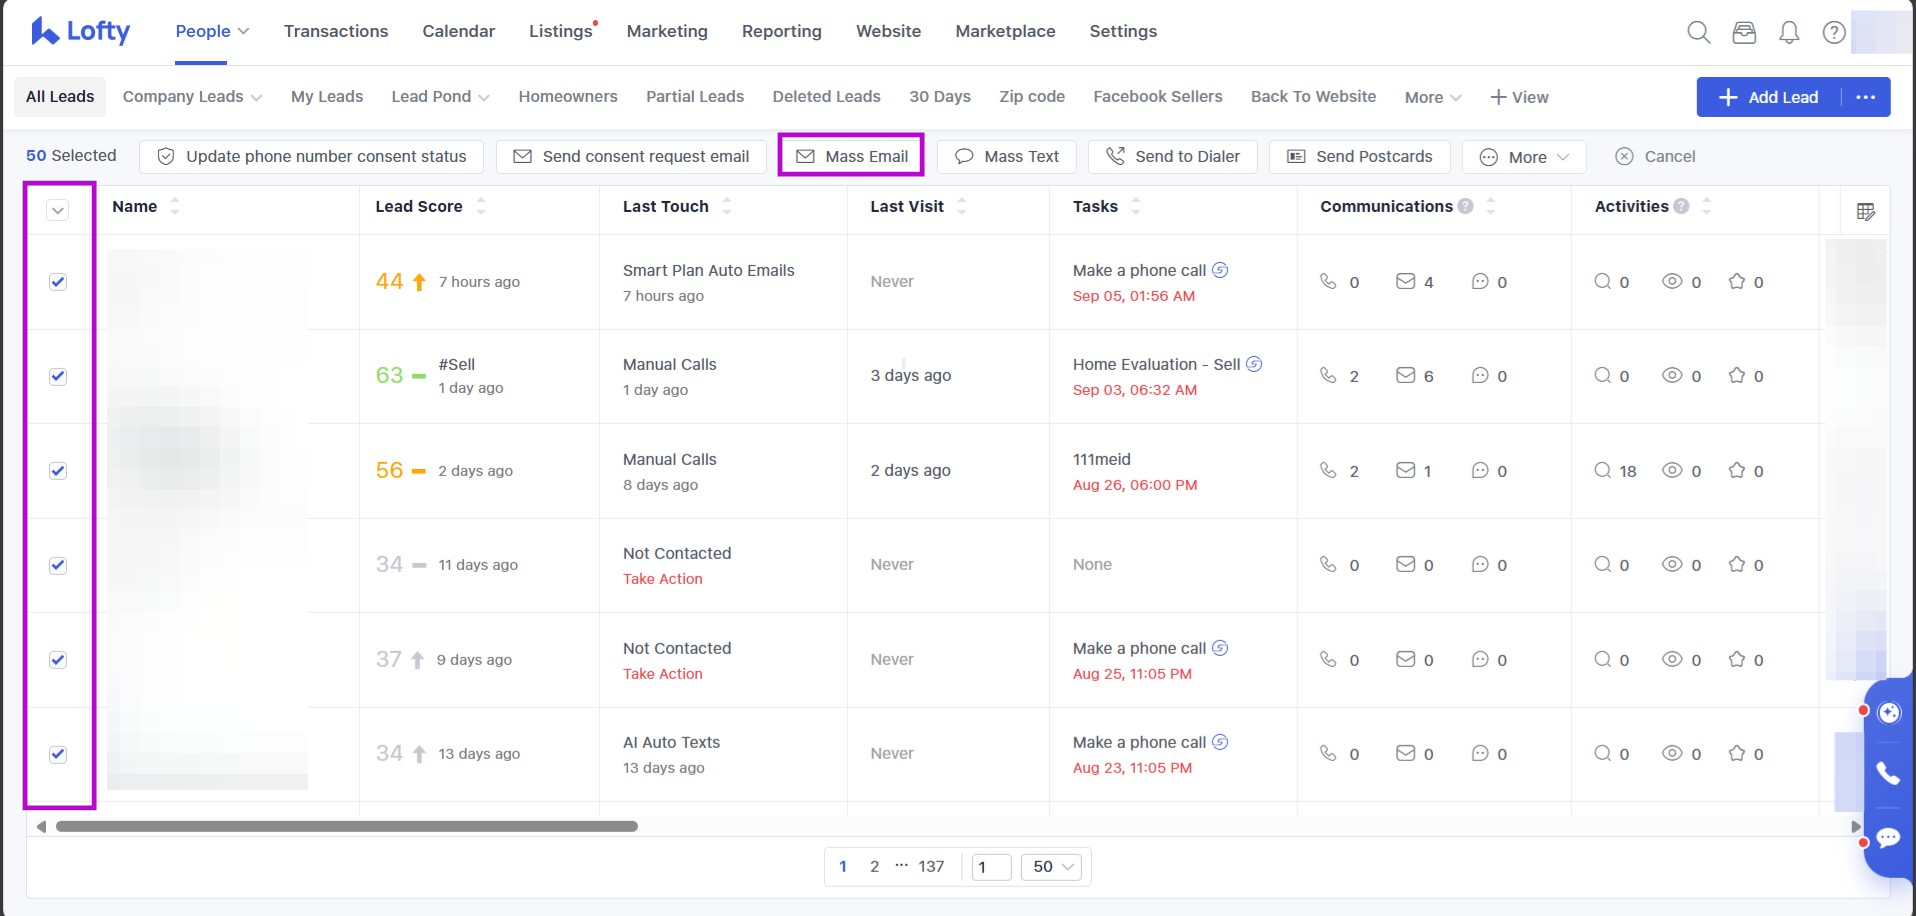Click the Communications column info icon
The width and height of the screenshot is (1916, 916).
pos(1465,206)
